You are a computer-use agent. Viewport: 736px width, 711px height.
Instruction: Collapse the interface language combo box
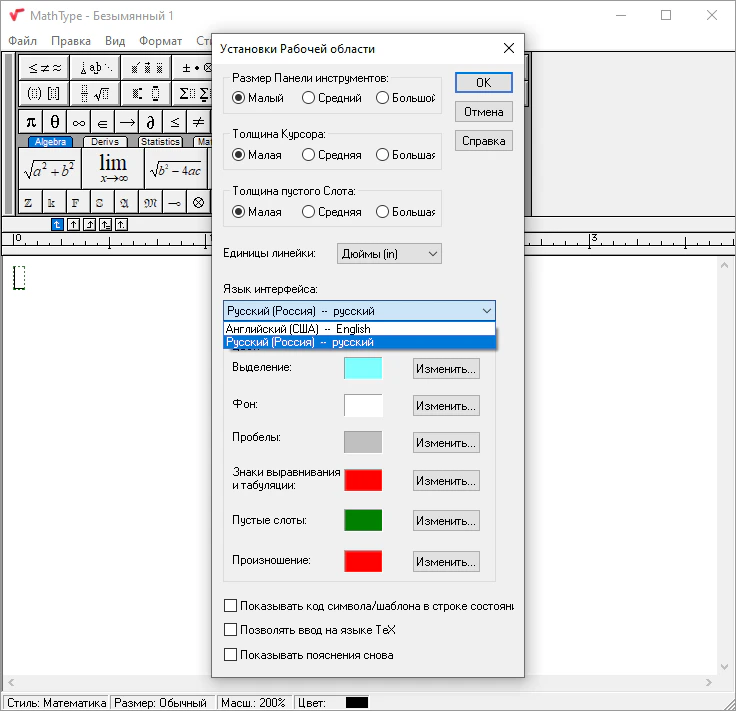(x=486, y=311)
